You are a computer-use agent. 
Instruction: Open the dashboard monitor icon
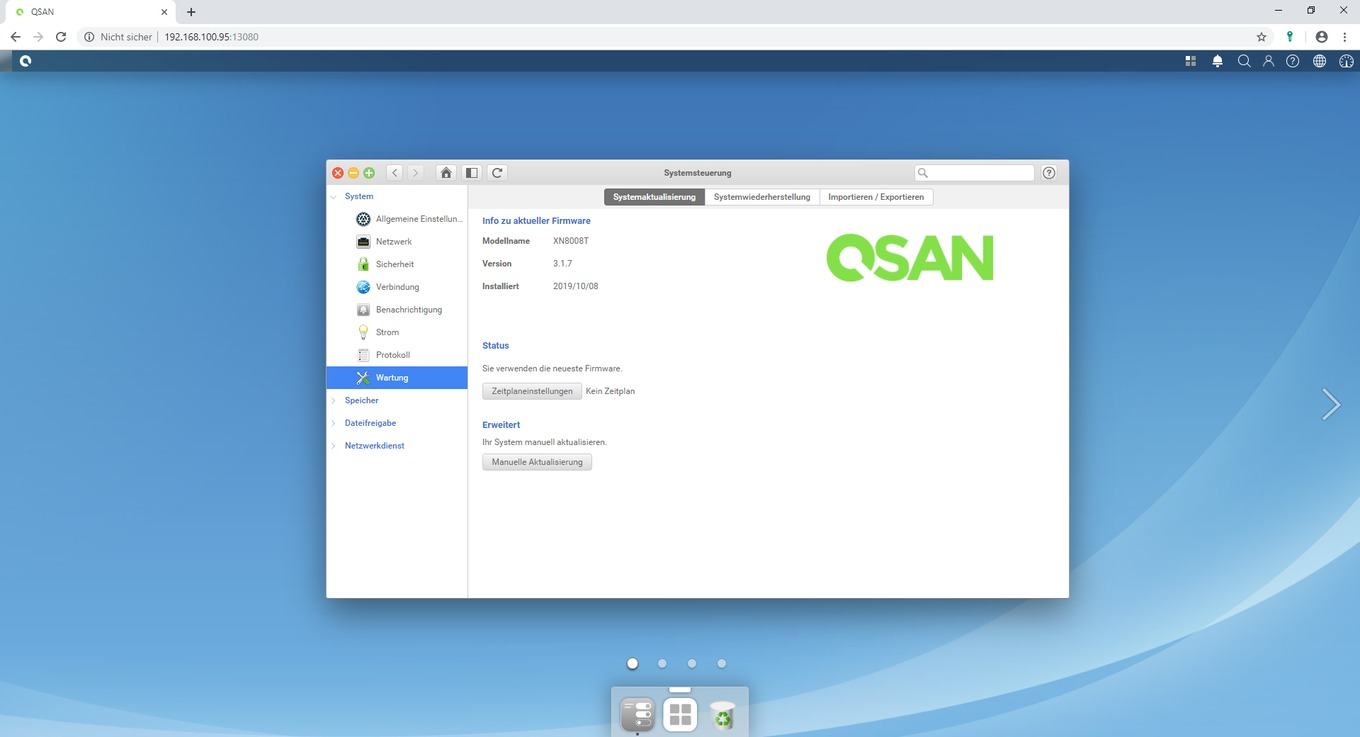click(1346, 61)
